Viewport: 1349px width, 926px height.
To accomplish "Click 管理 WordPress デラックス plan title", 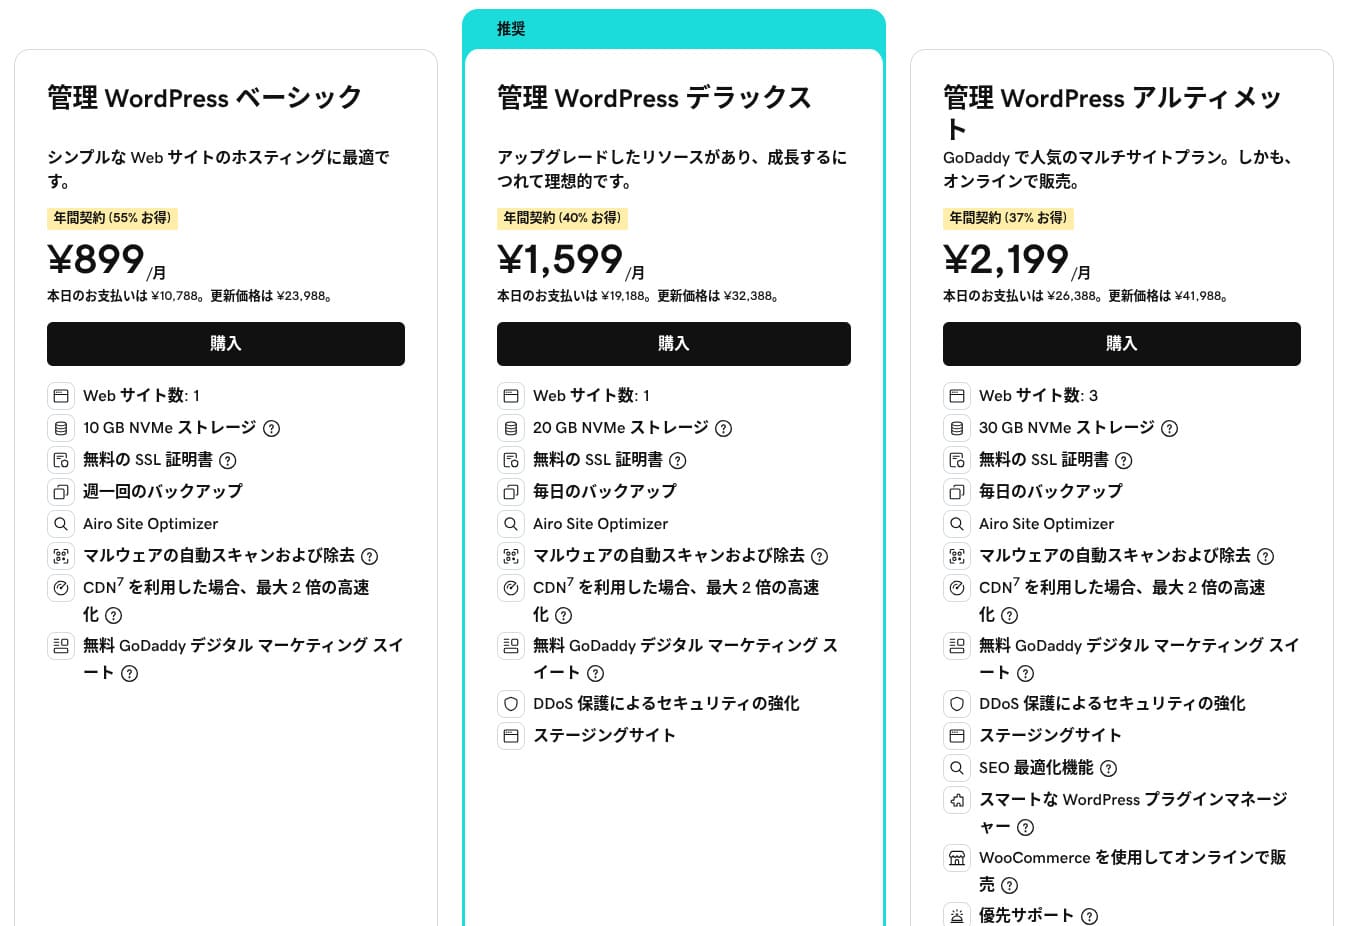I will [x=654, y=98].
